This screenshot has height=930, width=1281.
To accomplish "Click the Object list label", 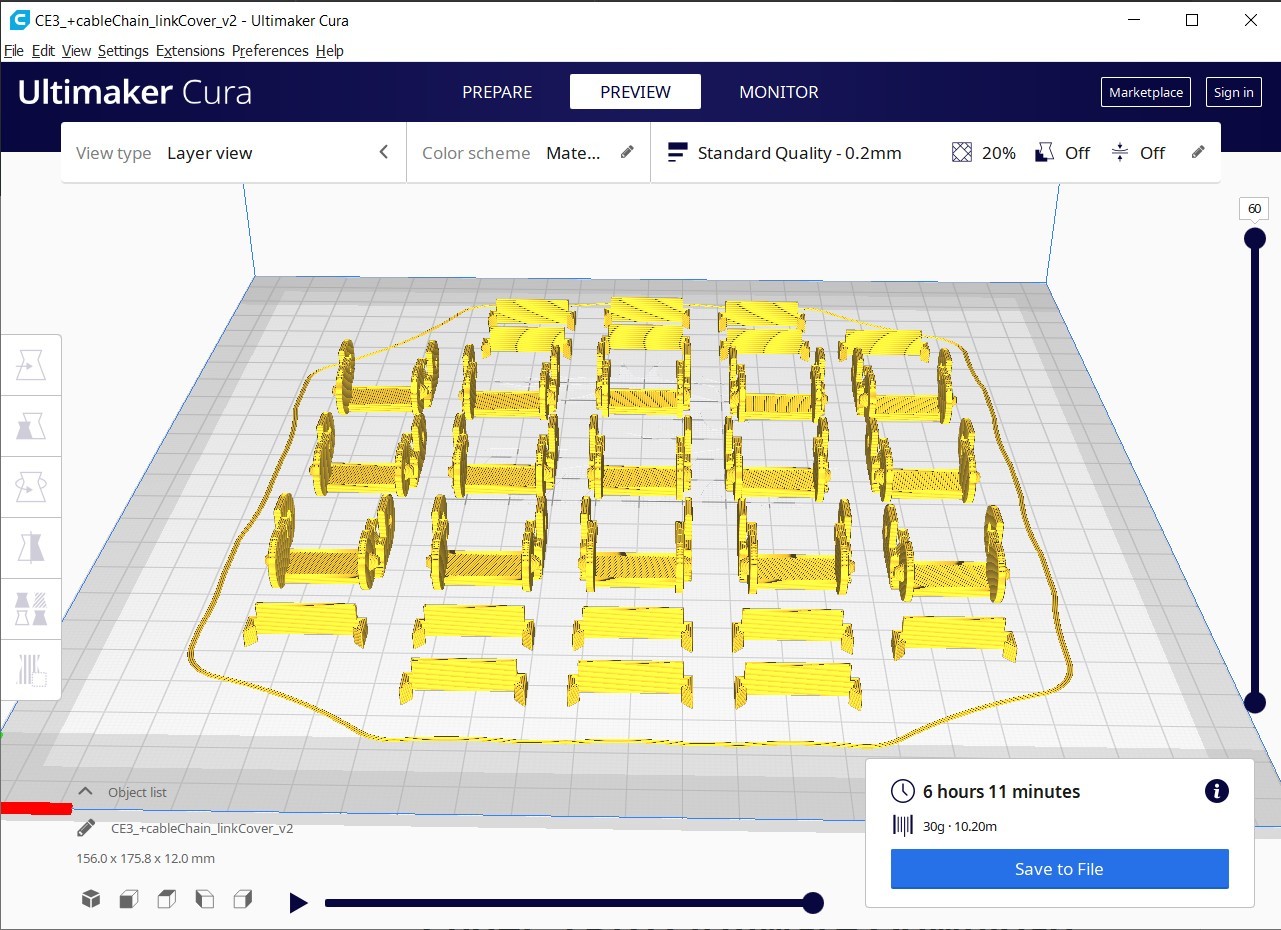I will 137,792.
